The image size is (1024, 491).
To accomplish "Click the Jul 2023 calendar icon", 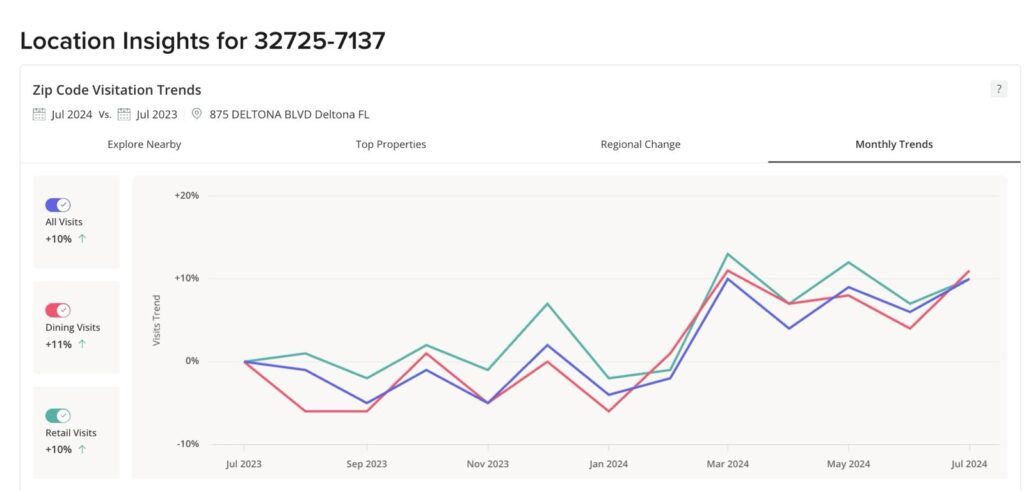I will click(124, 114).
